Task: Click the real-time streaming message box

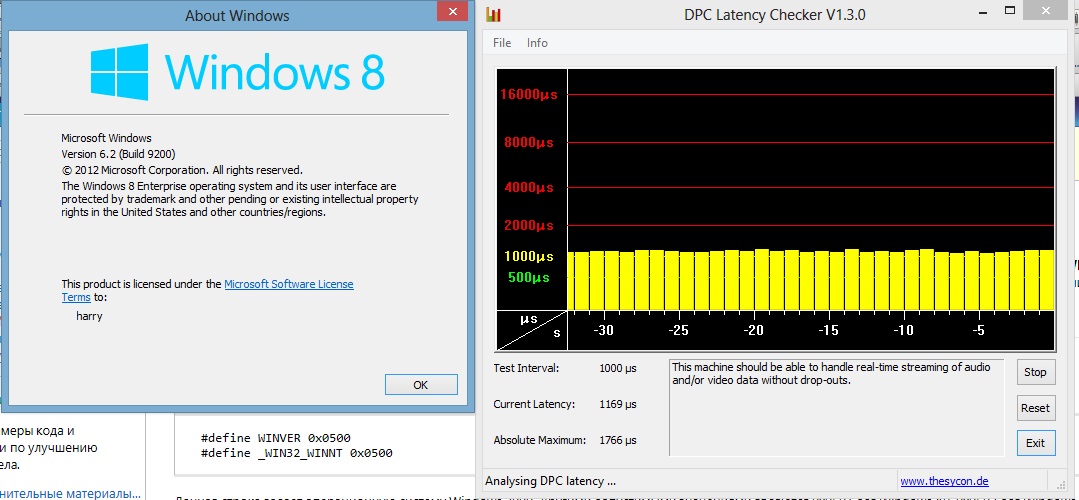Action: 836,407
